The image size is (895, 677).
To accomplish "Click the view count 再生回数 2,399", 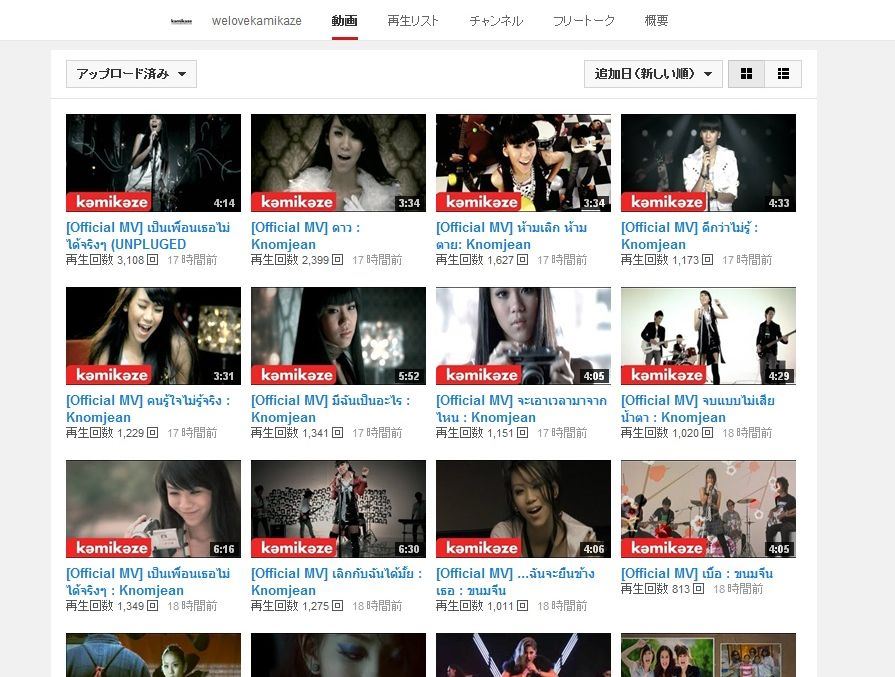I will point(297,260).
